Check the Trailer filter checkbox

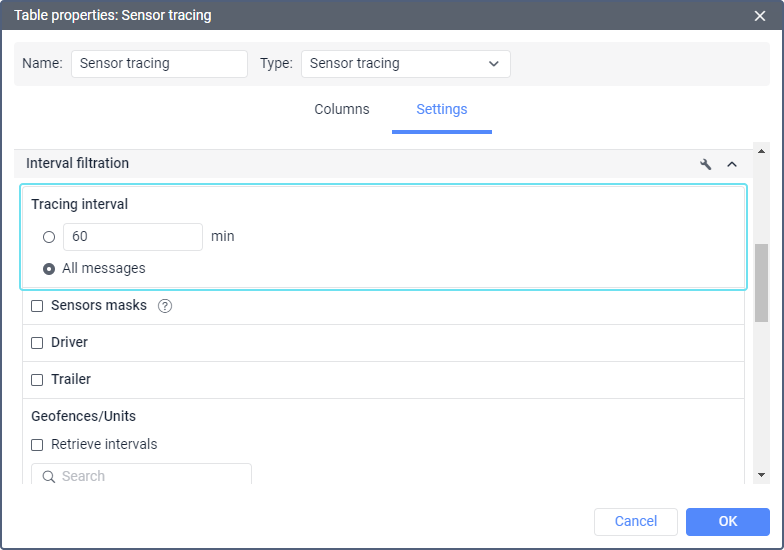pos(37,380)
